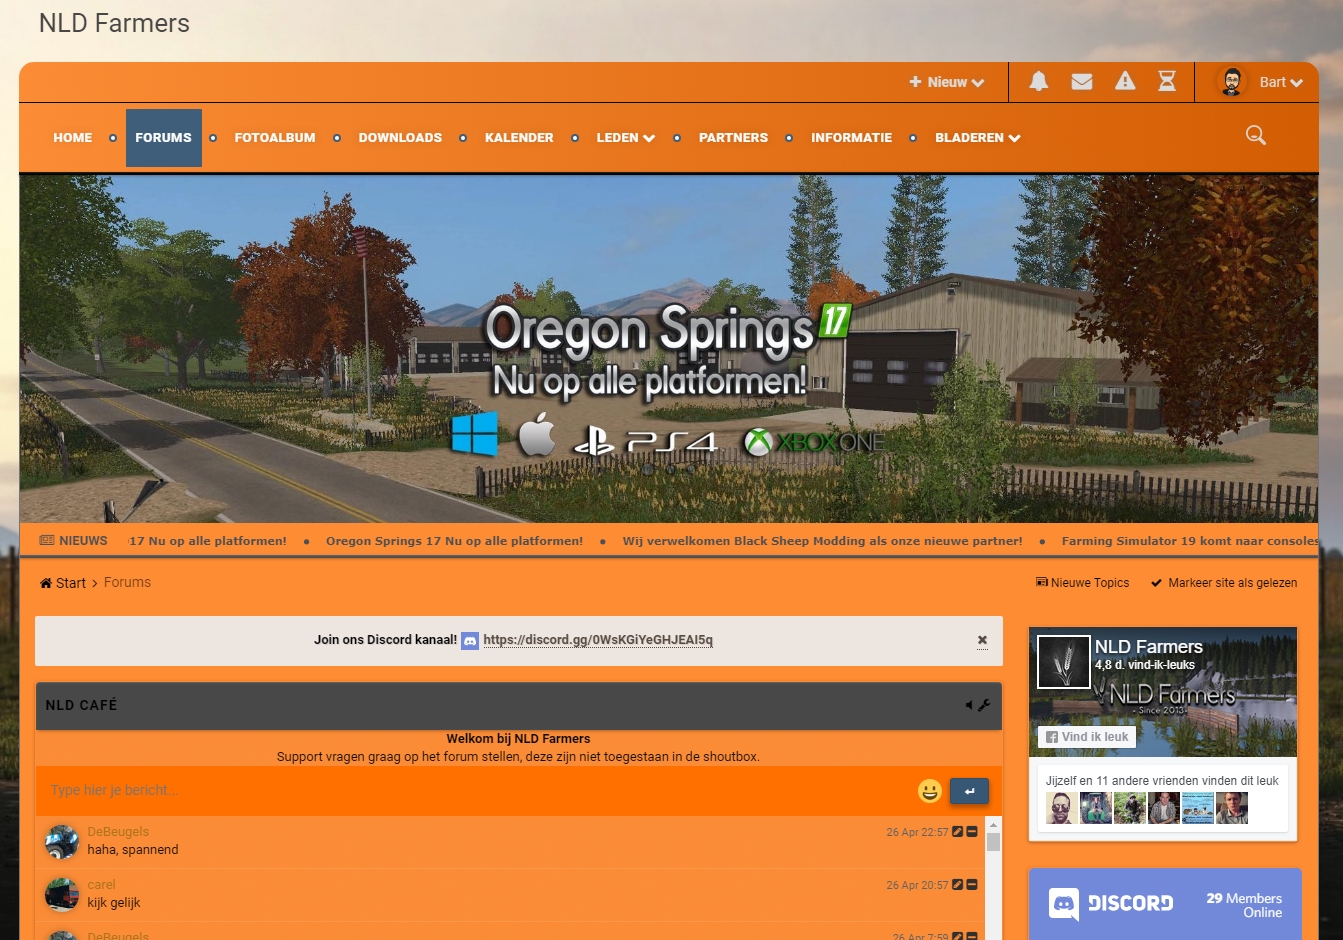This screenshot has height=940, width=1343.
Task: Click carel username in shoutbox
Action: (x=101, y=885)
